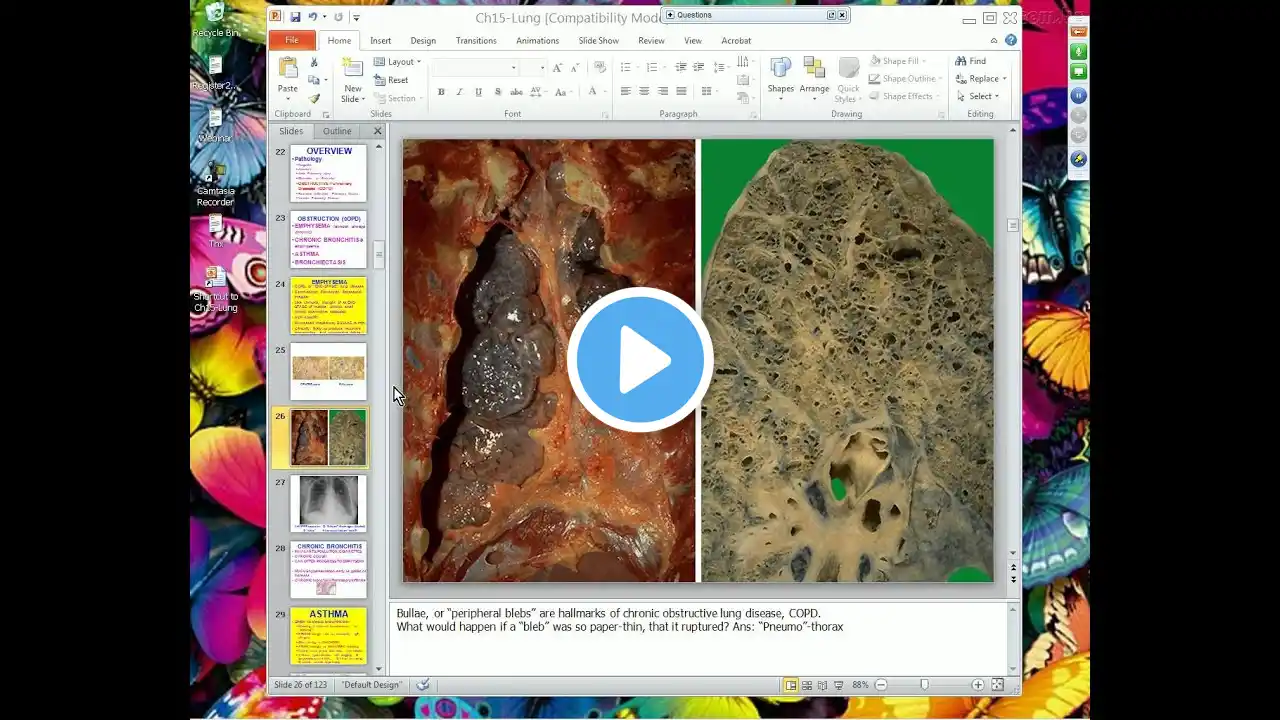
Task: Decrease list indent level
Action: 681,67
